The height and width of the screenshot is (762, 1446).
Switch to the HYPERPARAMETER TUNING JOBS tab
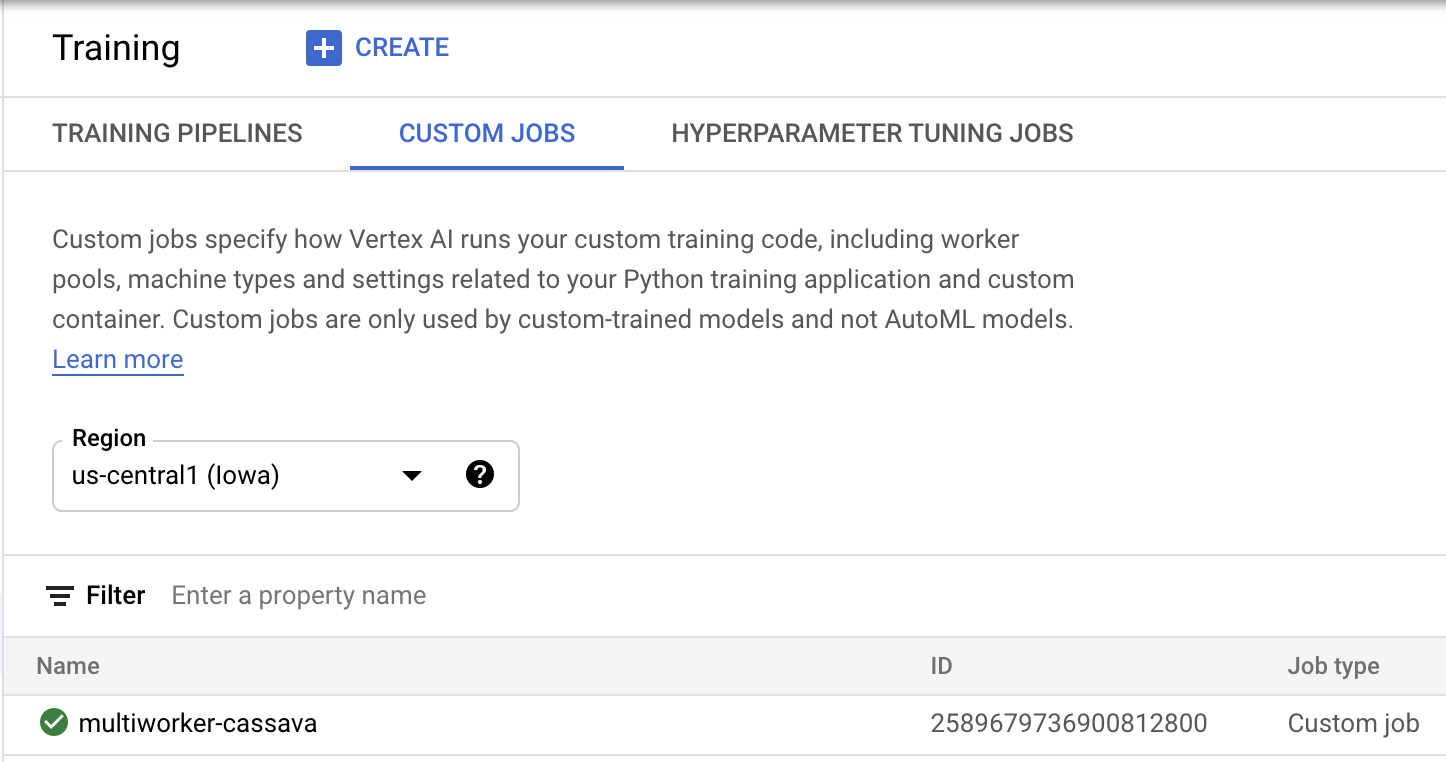click(x=872, y=133)
